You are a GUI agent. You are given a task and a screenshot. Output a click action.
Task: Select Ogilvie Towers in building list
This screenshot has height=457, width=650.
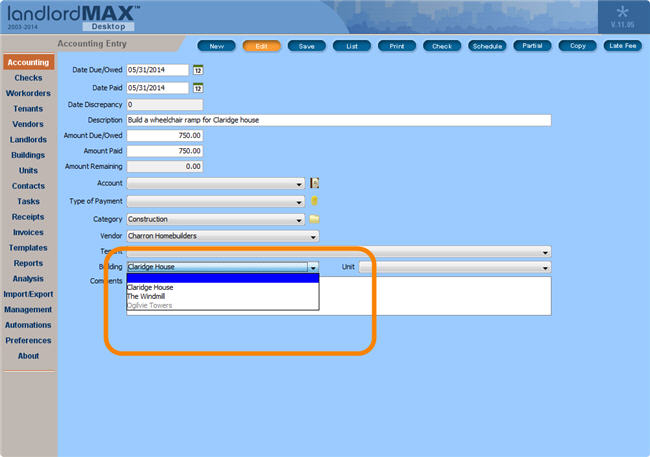223,306
